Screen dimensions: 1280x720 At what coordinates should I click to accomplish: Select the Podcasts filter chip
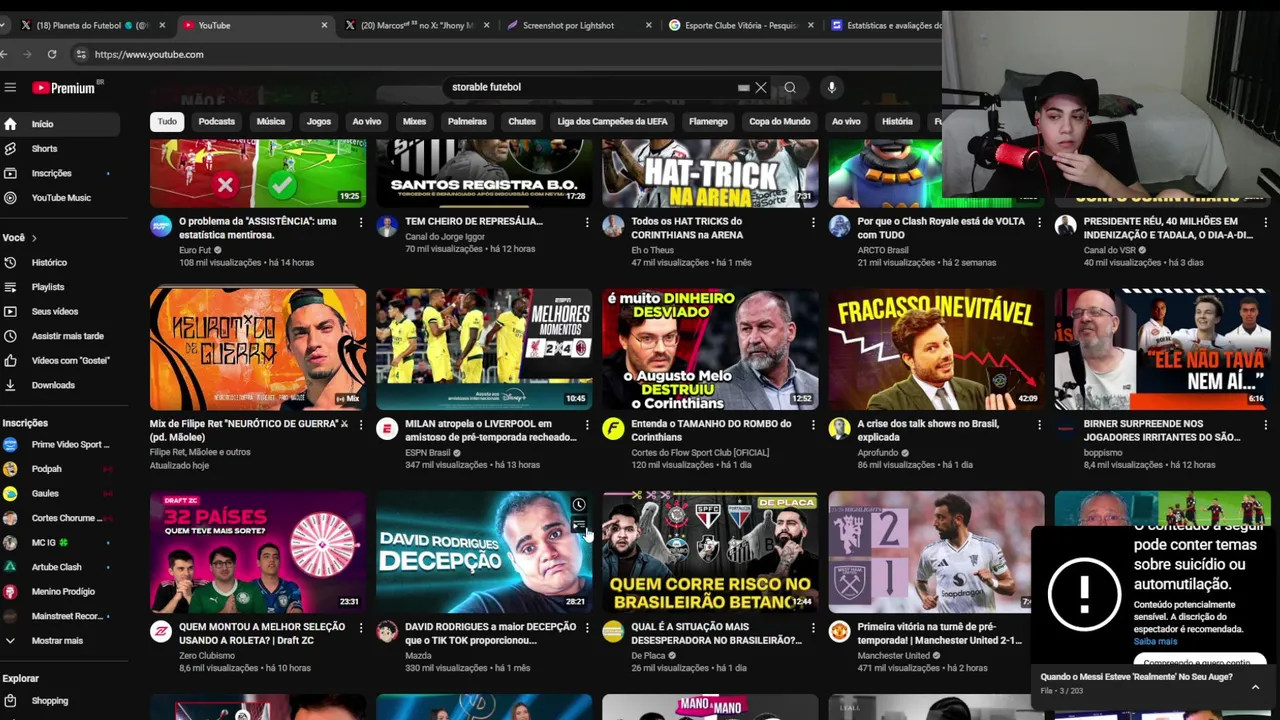[x=216, y=122]
